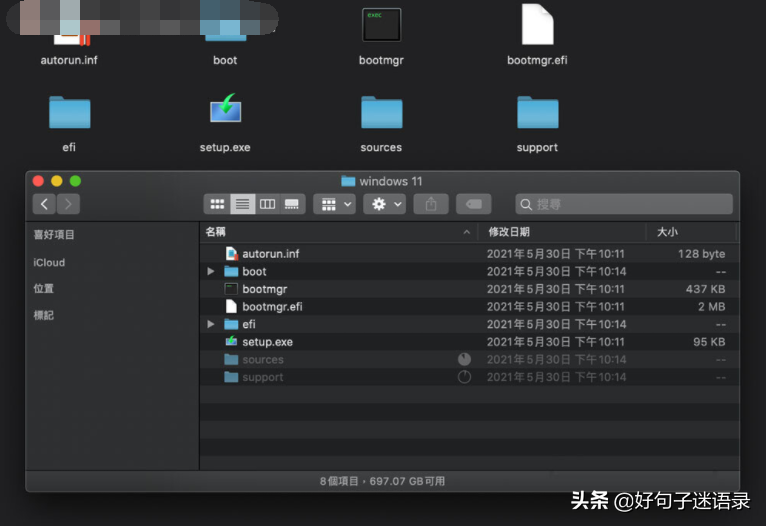
Task: Click the edit tags toolbar button
Action: pyautogui.click(x=473, y=204)
